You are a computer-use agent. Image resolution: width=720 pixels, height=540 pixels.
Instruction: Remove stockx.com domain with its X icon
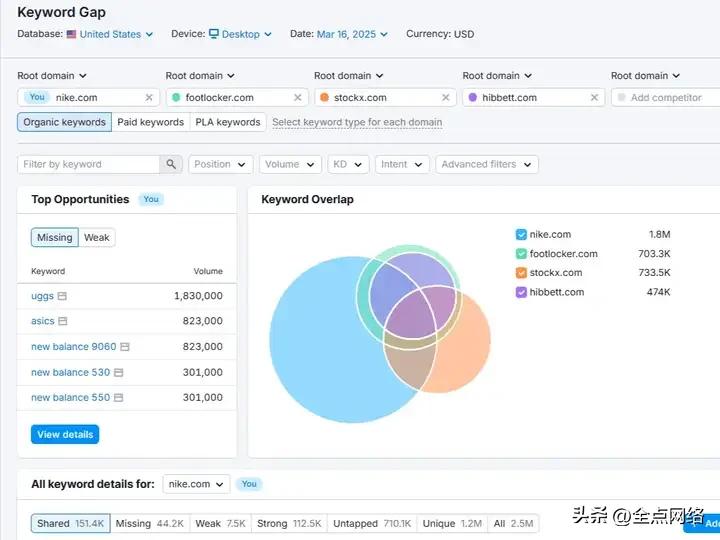(x=445, y=98)
